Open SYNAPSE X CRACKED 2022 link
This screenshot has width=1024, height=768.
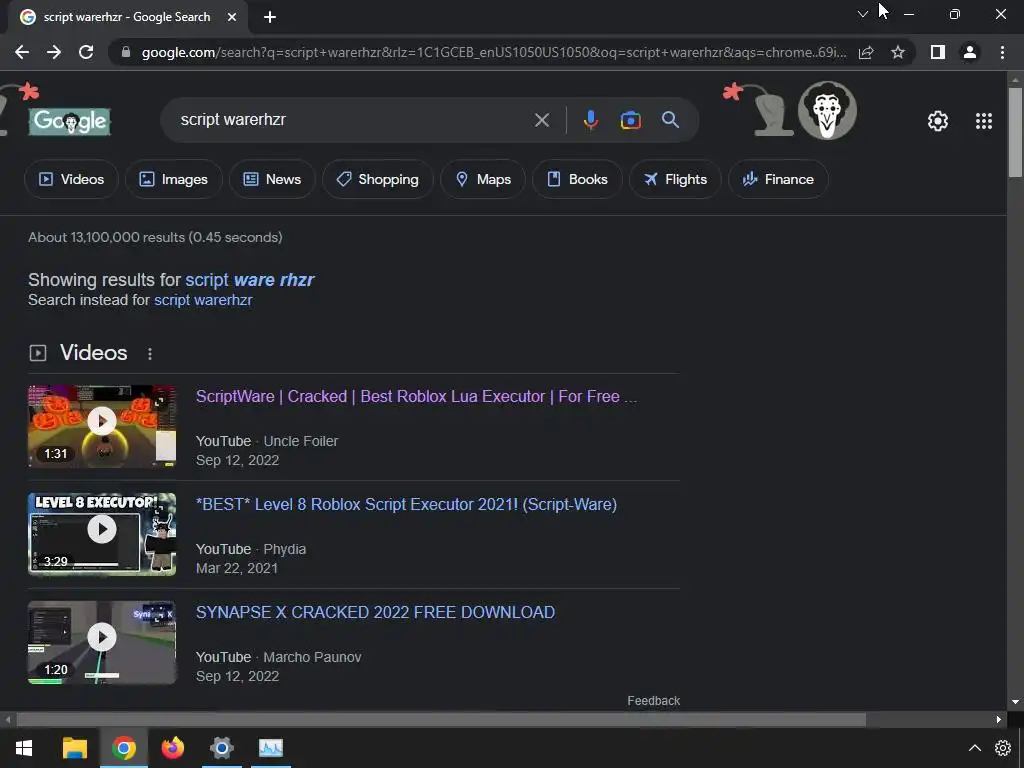click(x=376, y=612)
